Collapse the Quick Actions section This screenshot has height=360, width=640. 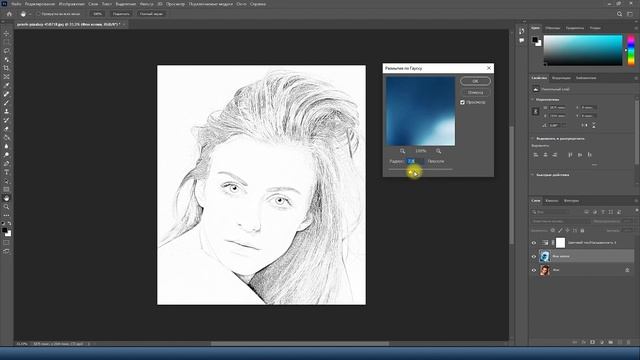[532, 175]
